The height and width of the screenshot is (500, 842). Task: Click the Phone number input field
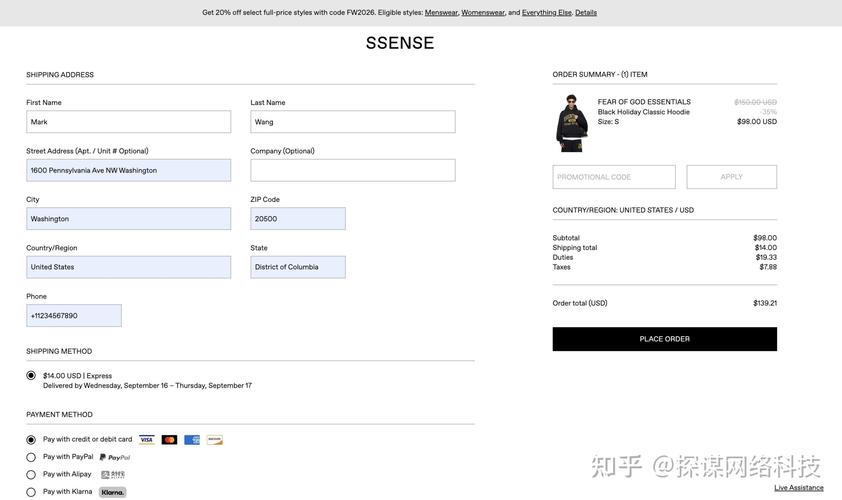click(74, 316)
